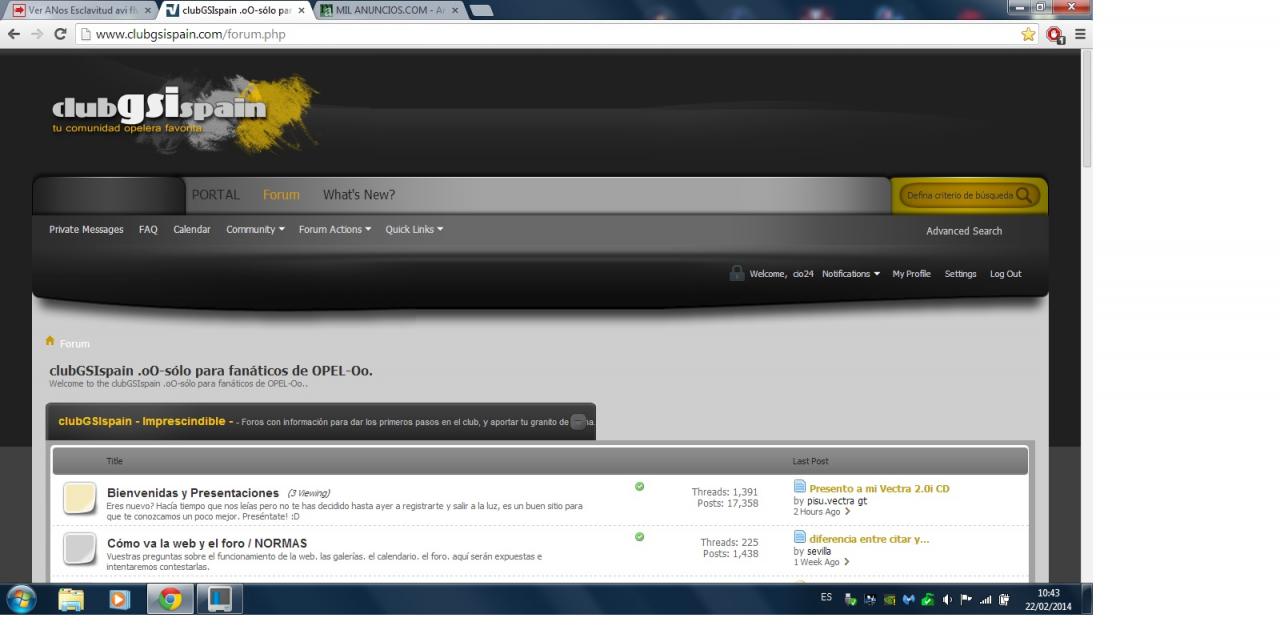Viewport: 1280px width, 638px height.
Task: Expand the Forum Actions dropdown
Action: point(335,229)
